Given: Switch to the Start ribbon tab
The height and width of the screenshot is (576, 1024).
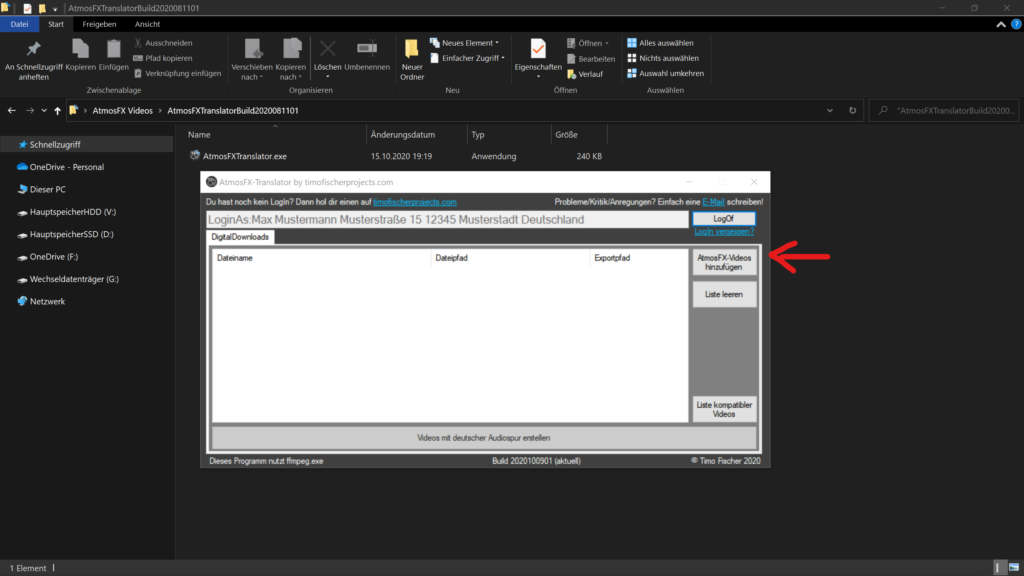Looking at the screenshot, I should coord(56,24).
